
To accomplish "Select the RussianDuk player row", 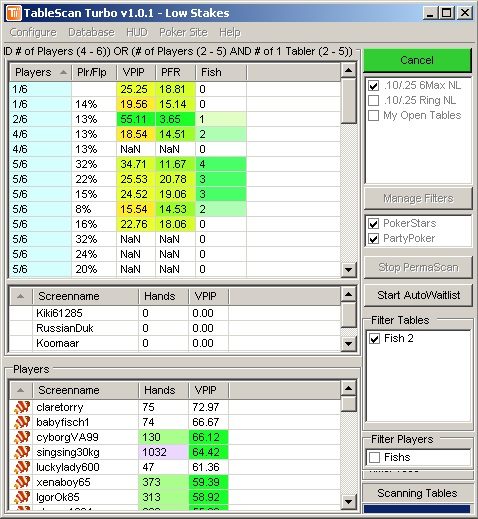I will tap(175, 328).
